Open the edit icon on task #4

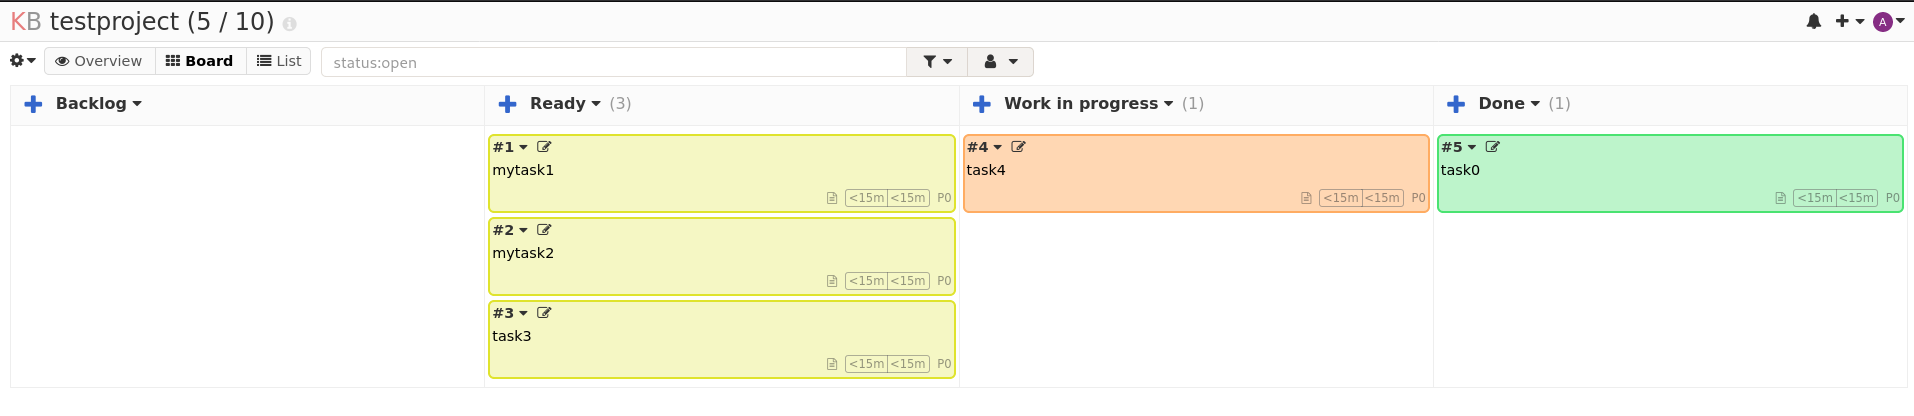pyautogui.click(x=1018, y=147)
